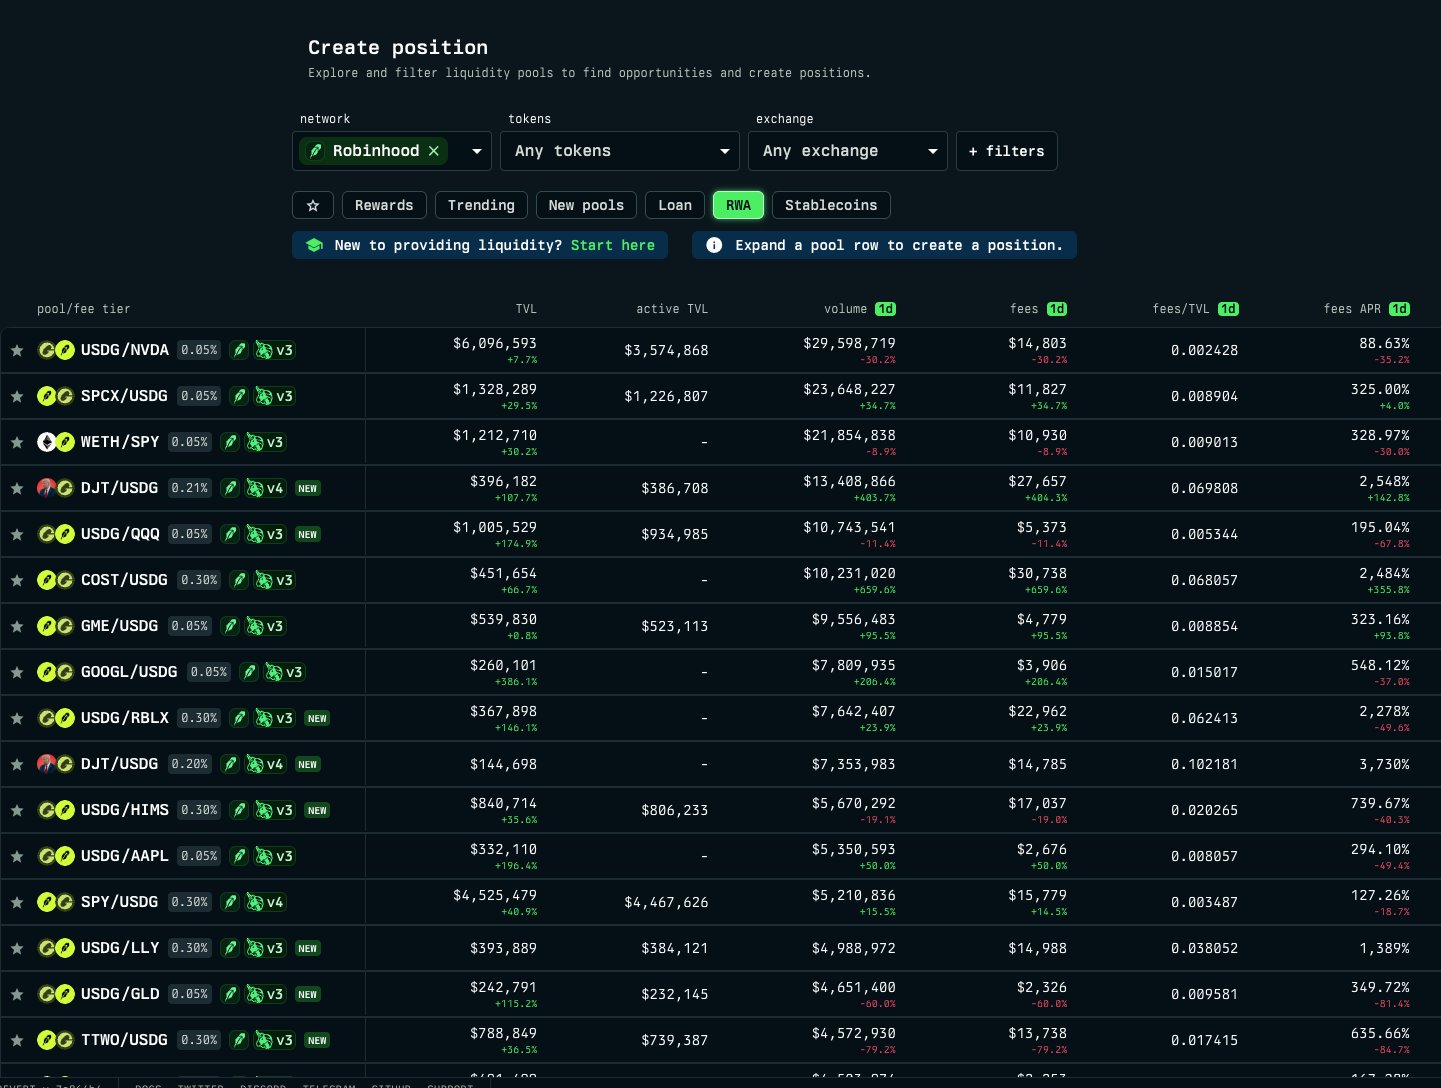
Task: Click the Robinhood network icon on USDG/NVDA row
Action: 239,350
